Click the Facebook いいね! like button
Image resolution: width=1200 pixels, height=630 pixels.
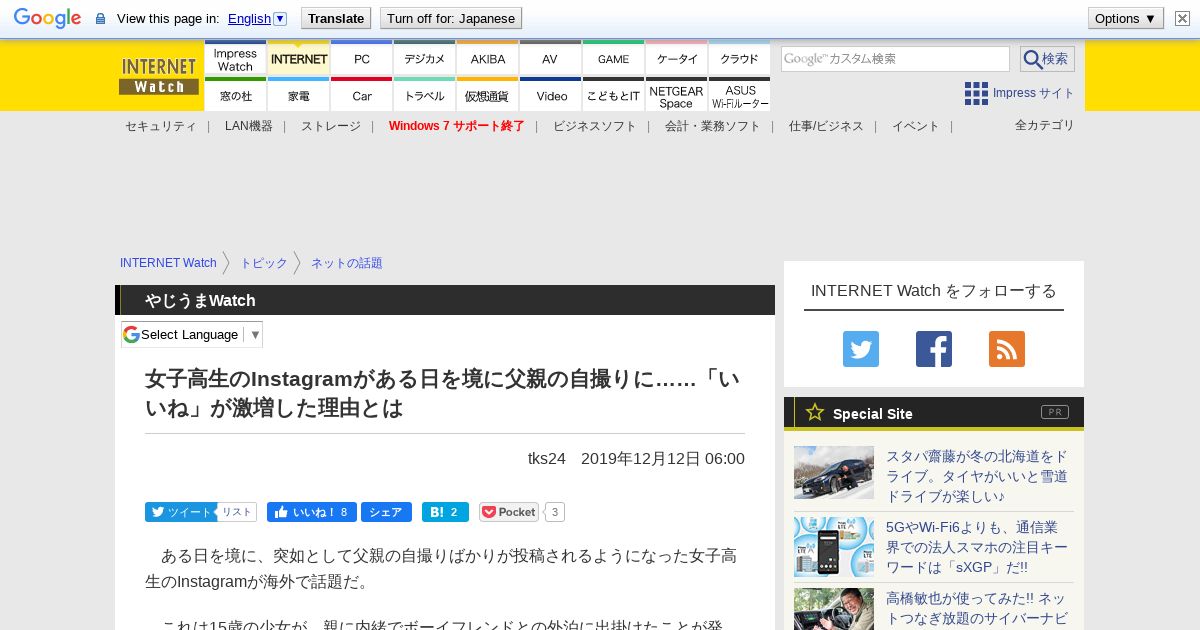click(x=312, y=512)
